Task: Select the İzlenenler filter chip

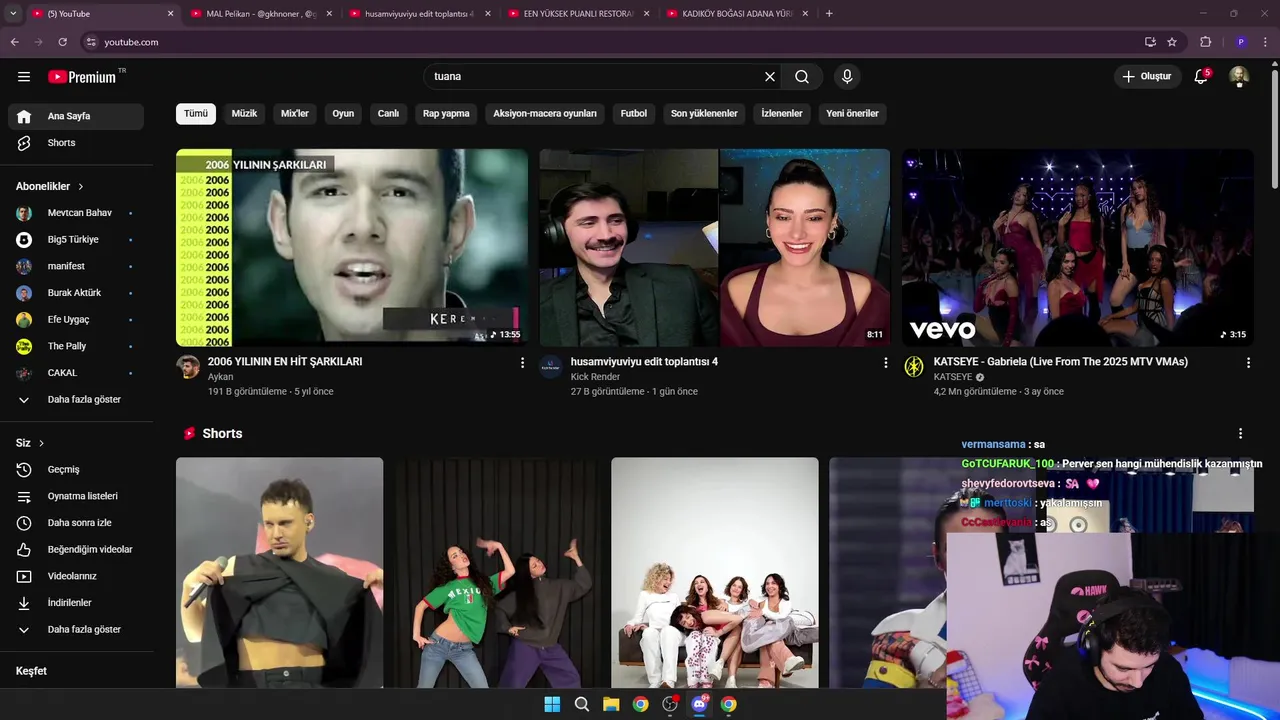Action: click(782, 114)
